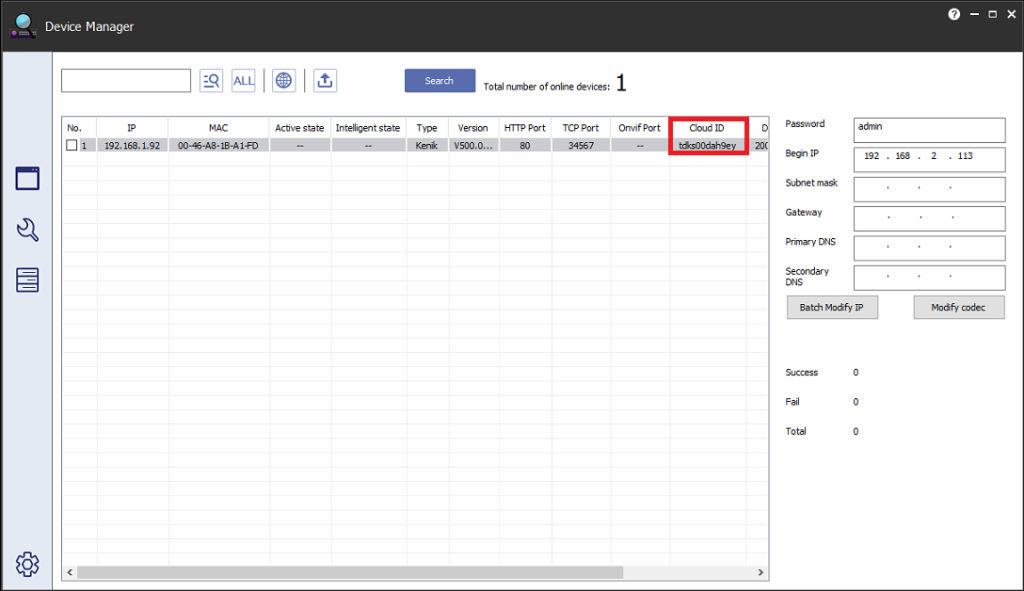Open the settings gear in sidebar
Screen dimensions: 1024x591
[27, 564]
